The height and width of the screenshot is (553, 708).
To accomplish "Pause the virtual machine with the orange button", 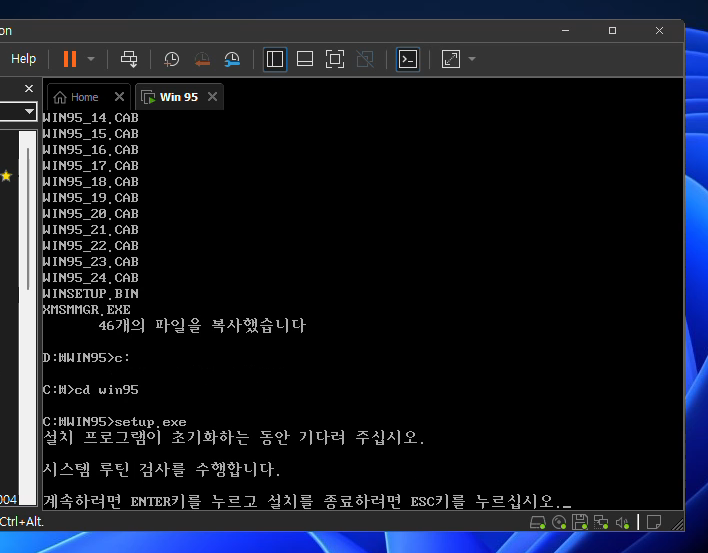I will (70, 59).
